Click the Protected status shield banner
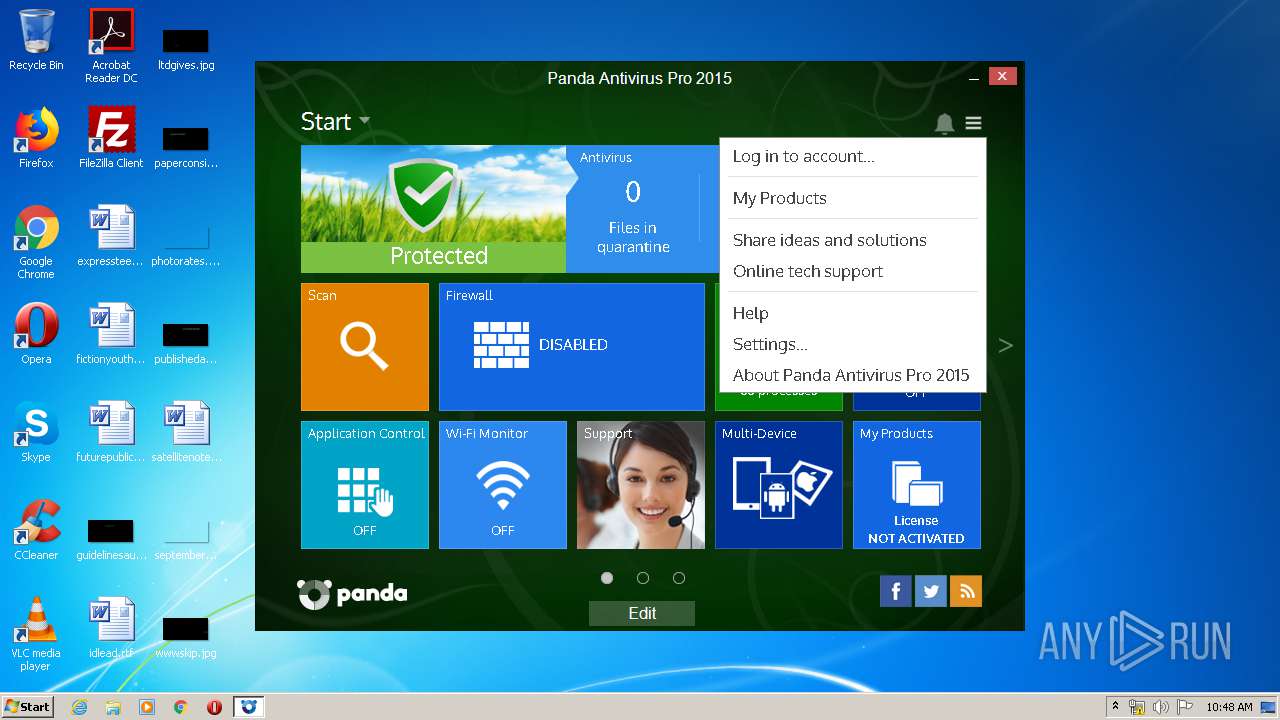 (x=433, y=209)
